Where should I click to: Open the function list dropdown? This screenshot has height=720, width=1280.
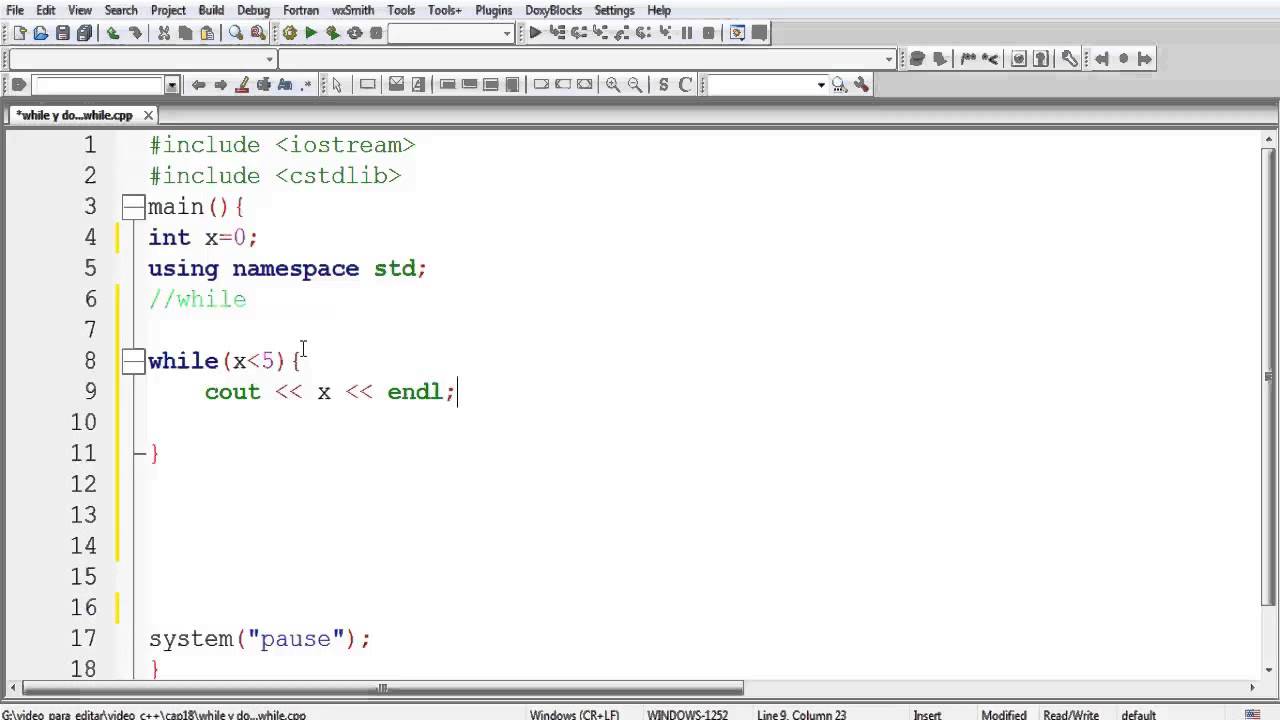[x=889, y=59]
